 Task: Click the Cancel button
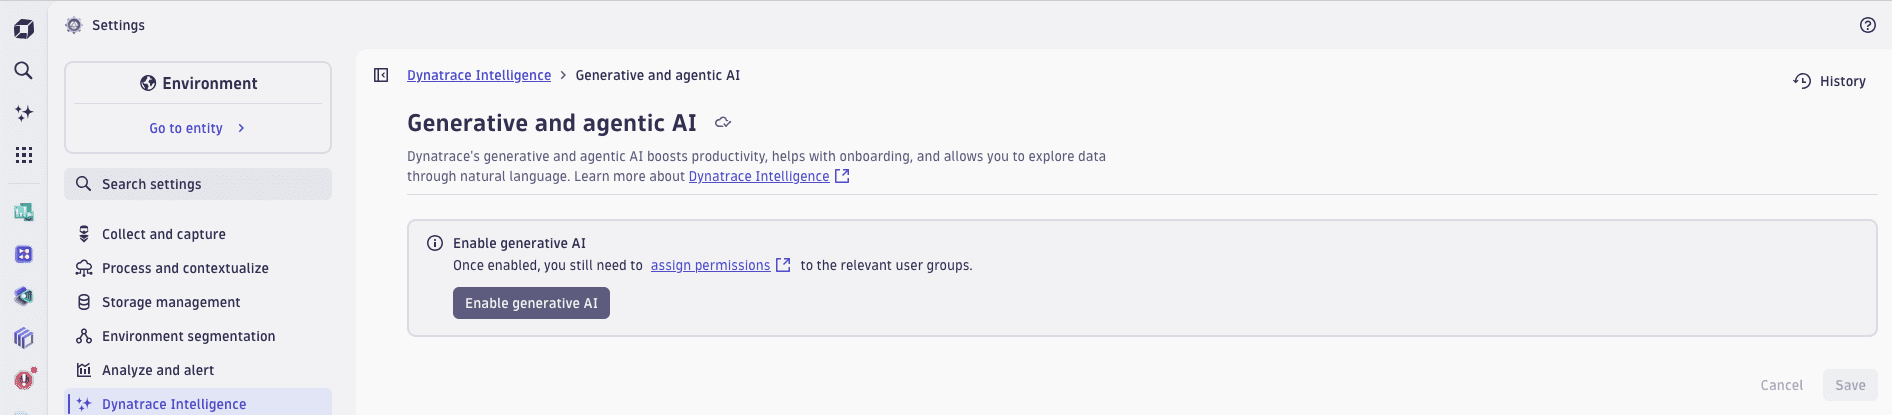point(1781,385)
